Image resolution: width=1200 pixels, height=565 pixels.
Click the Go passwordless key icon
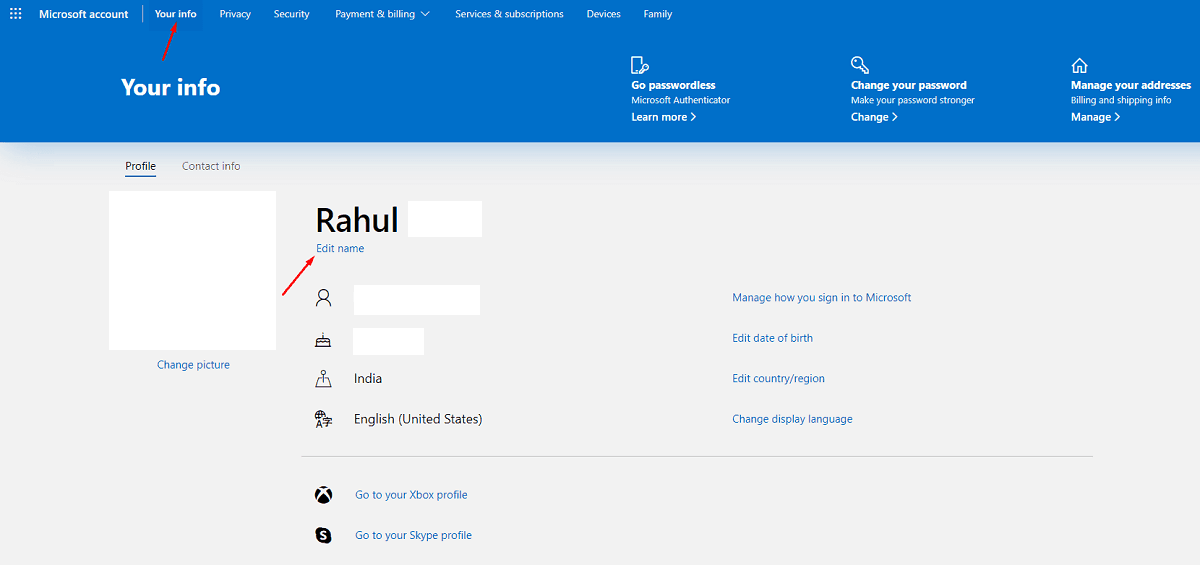[x=640, y=66]
